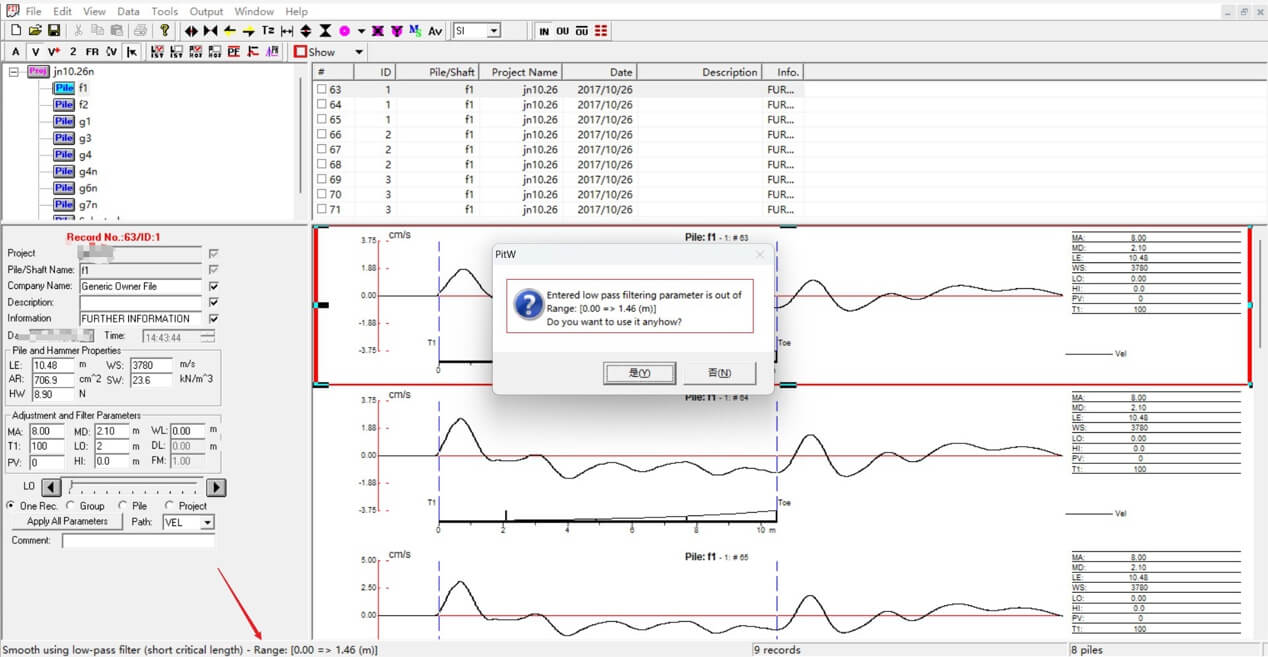Image resolution: width=1268 pixels, height=657 pixels.
Task: Click the 否(N) button in PitW dialog
Action: pos(719,373)
